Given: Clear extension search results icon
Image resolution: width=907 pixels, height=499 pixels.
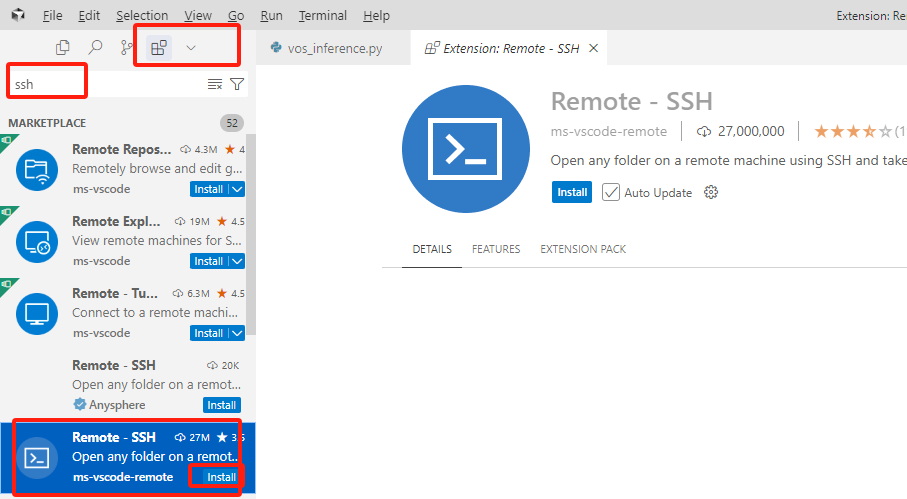Looking at the screenshot, I should click(x=215, y=84).
